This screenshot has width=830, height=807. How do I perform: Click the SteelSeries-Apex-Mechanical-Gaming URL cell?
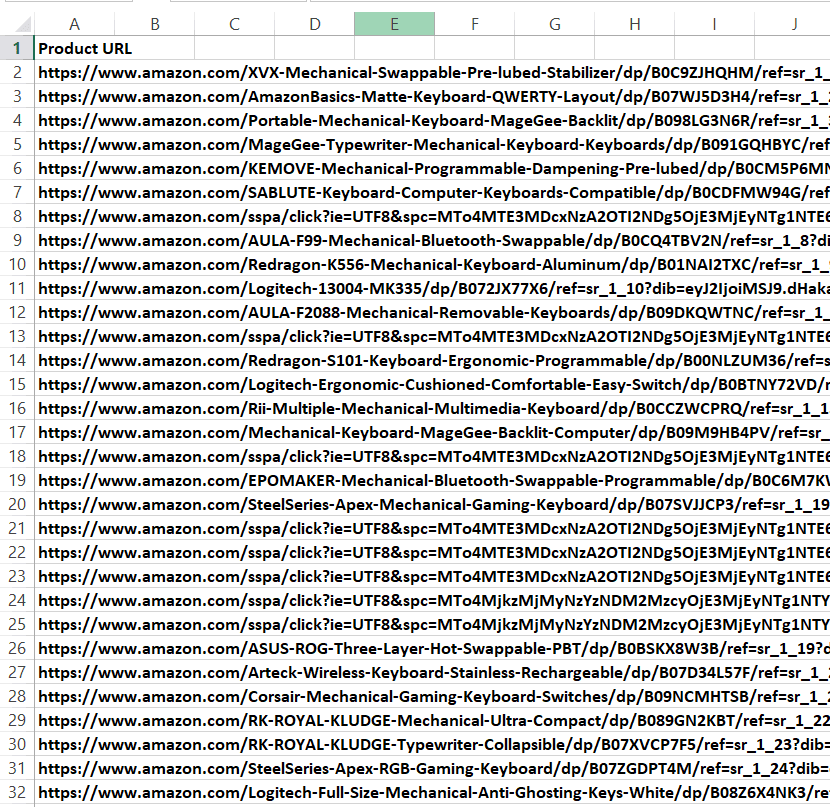pyautogui.click(x=432, y=504)
